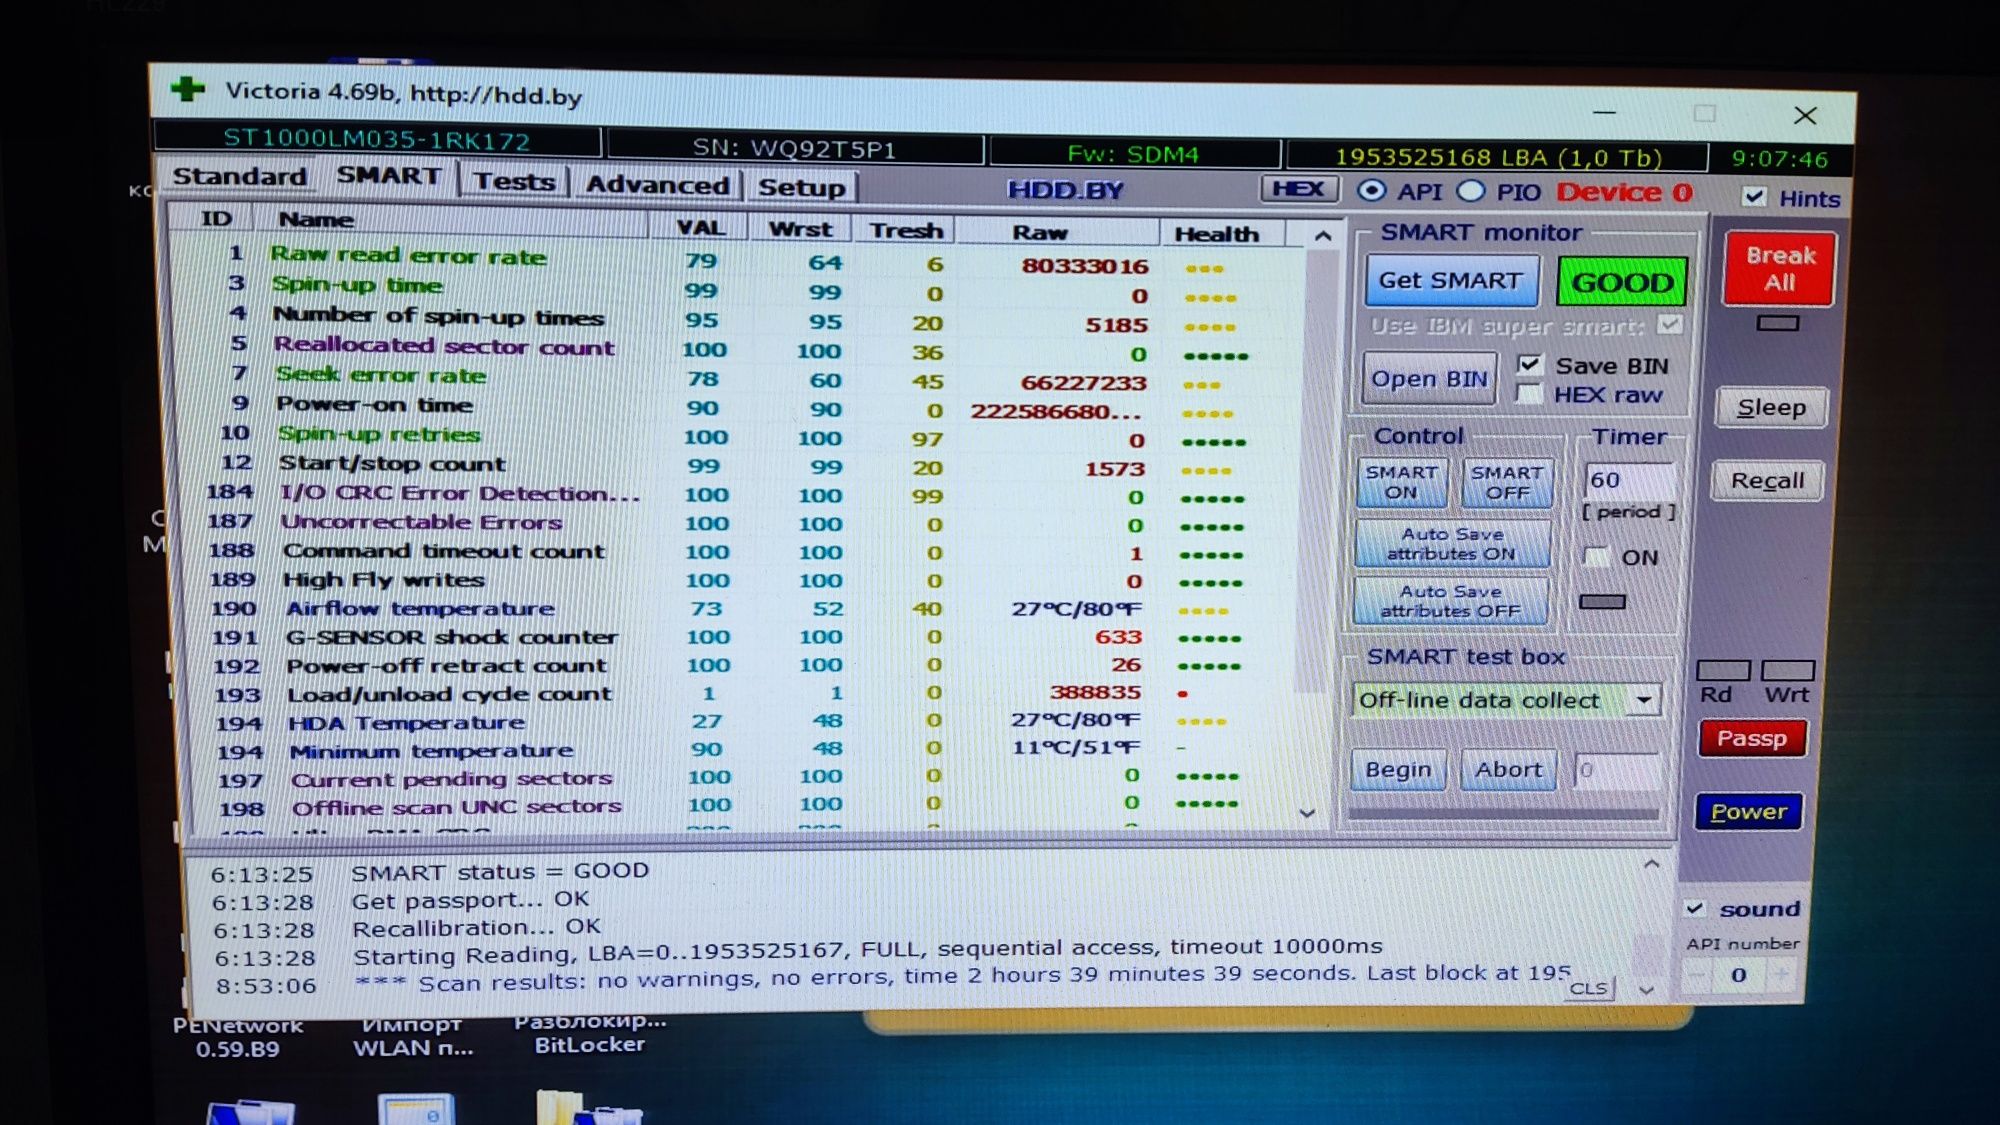Screen dimensions: 2000x1125
Task: Click the log panel scroll-up arrow
Action: (x=1652, y=863)
